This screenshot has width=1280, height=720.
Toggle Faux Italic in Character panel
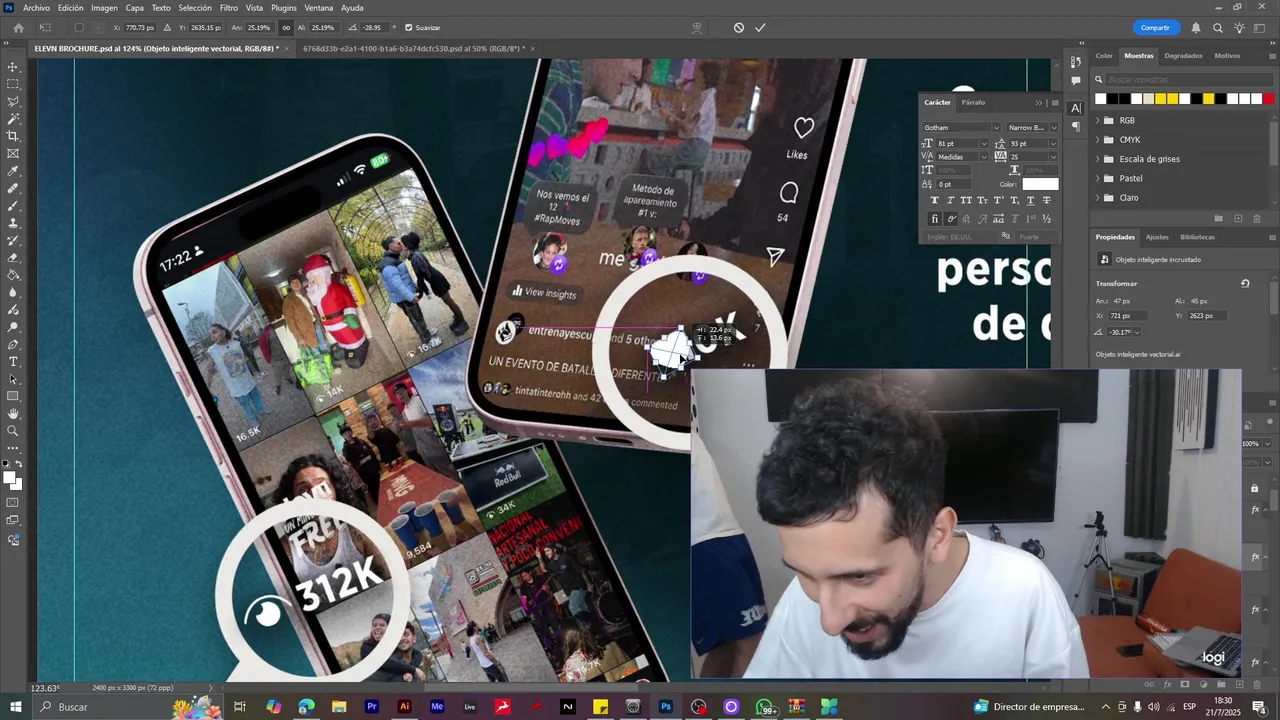tap(950, 200)
